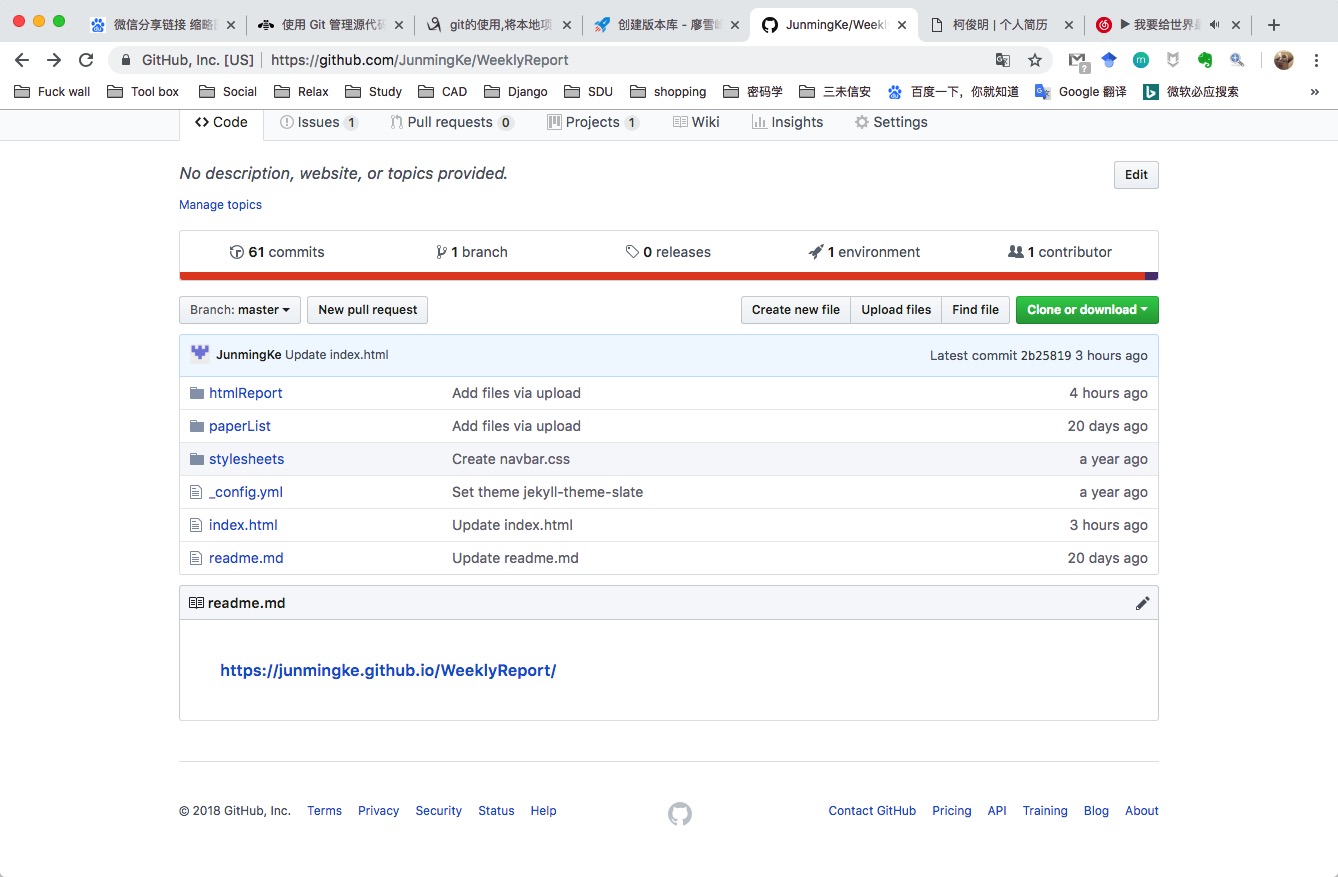Switch to the Pull requests tab

pyautogui.click(x=452, y=122)
